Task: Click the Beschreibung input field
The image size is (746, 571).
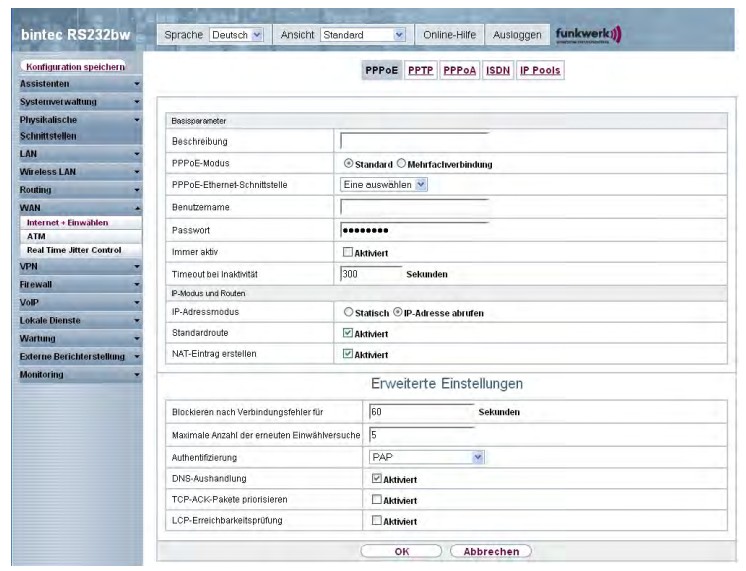Action: click(414, 141)
